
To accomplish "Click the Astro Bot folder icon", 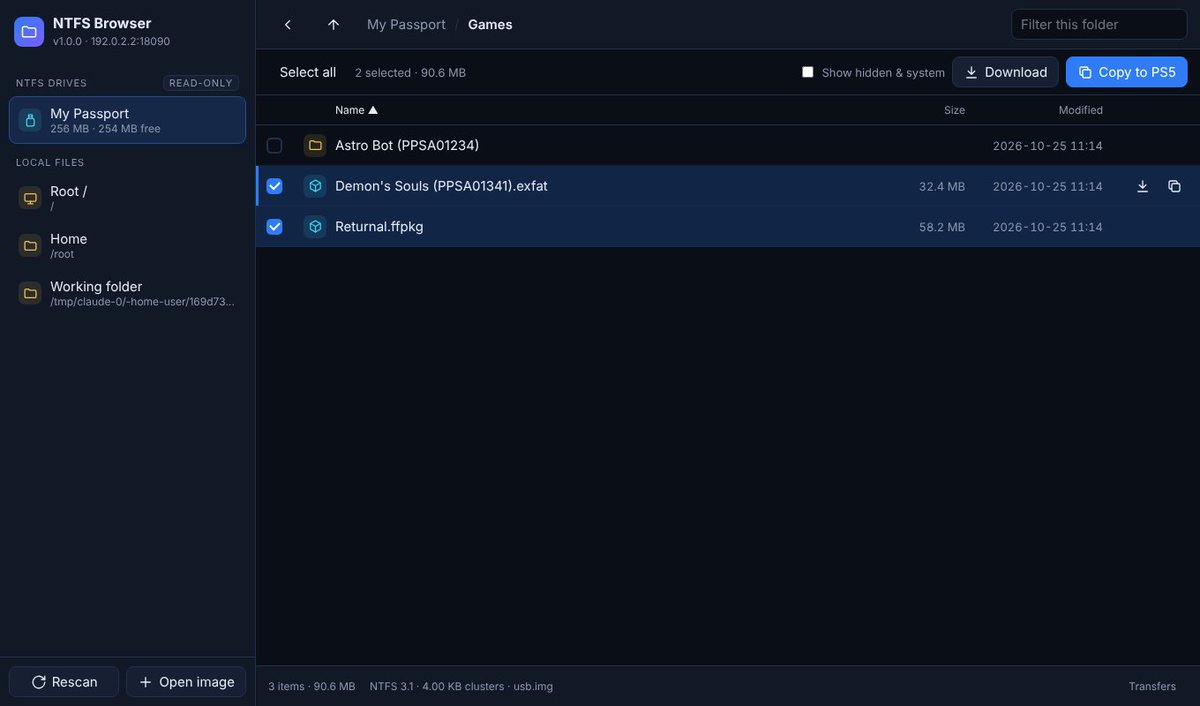I will 315,146.
